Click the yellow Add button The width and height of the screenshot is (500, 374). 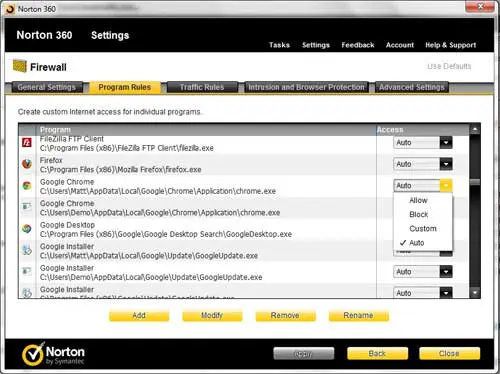point(139,316)
